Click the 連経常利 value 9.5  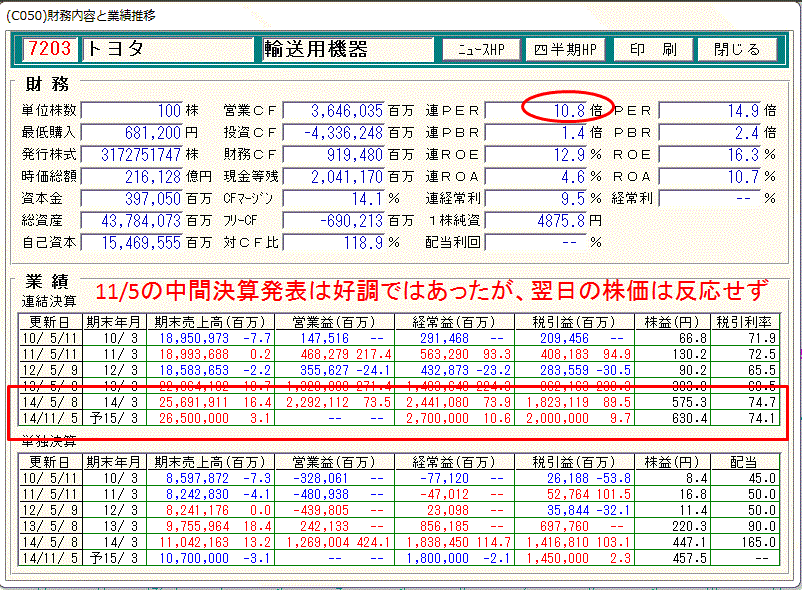click(x=536, y=198)
